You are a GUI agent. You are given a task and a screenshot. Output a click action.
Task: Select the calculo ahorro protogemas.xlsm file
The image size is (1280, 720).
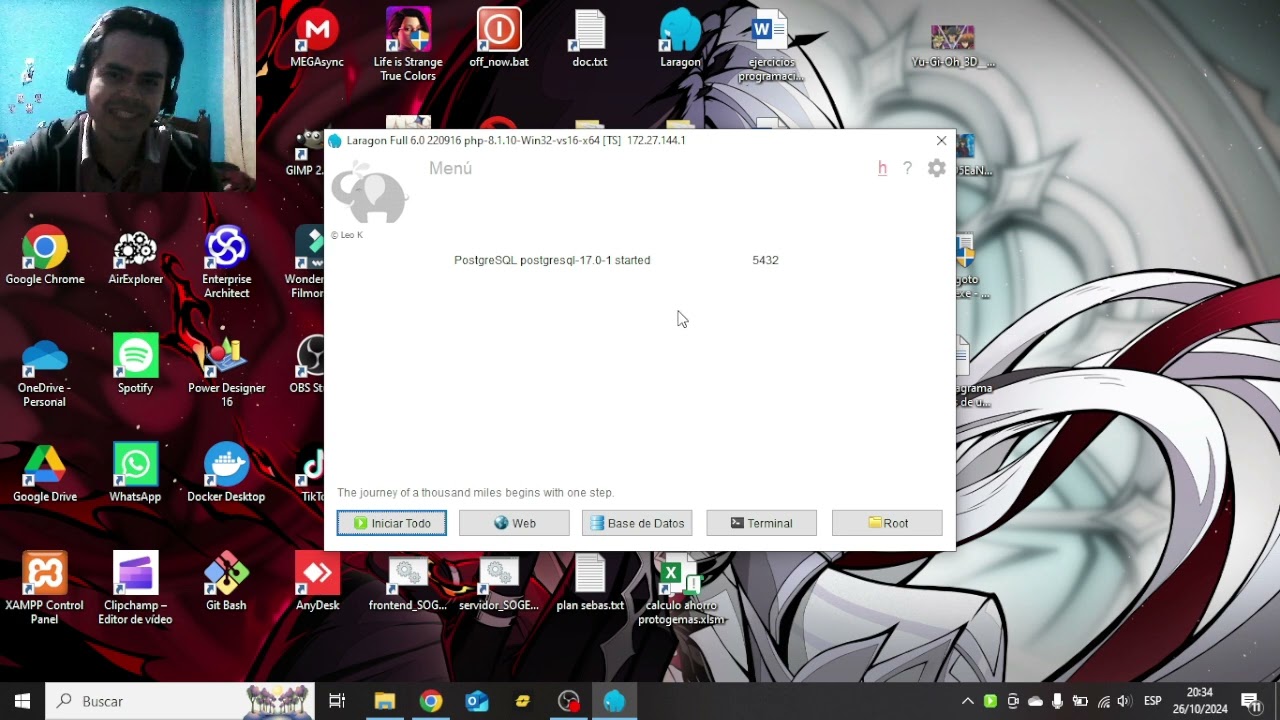coord(681,591)
